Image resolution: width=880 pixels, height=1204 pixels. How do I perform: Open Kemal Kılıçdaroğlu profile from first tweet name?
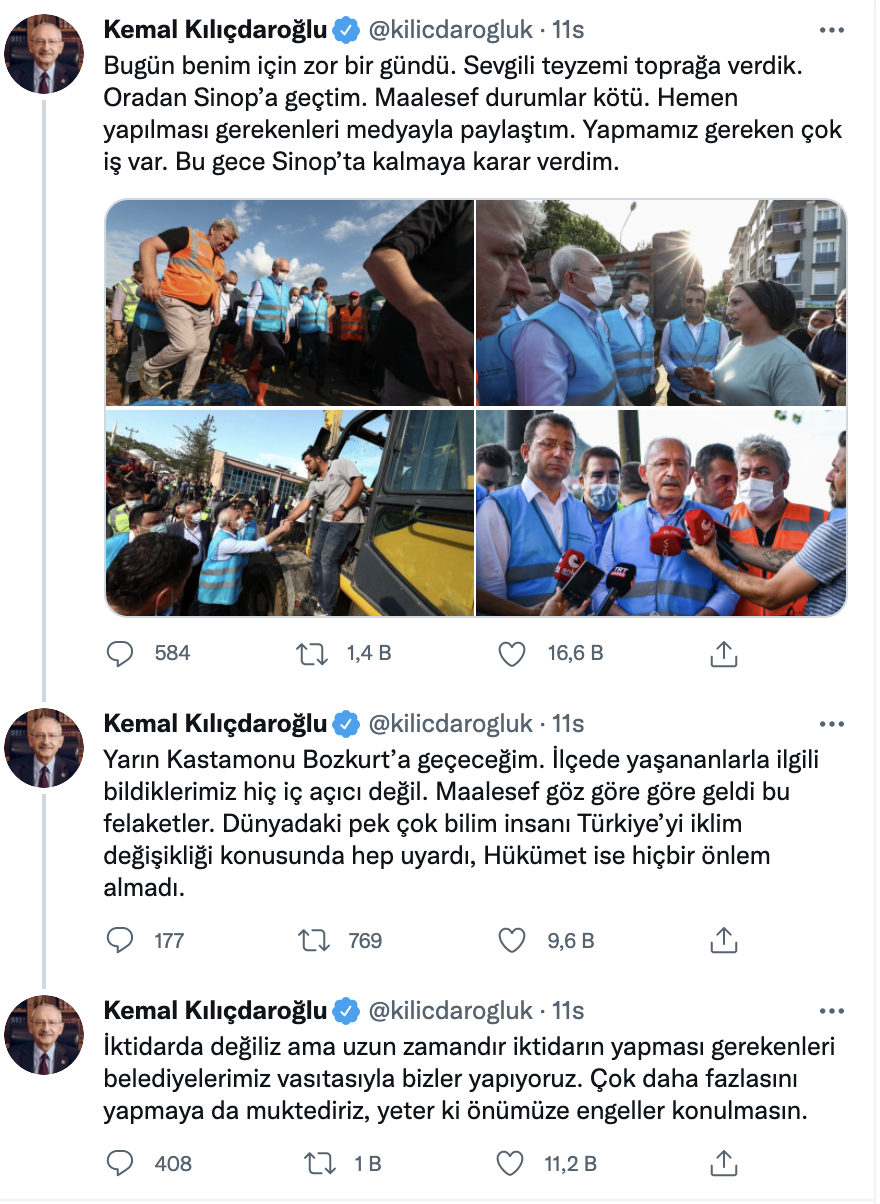point(216,30)
